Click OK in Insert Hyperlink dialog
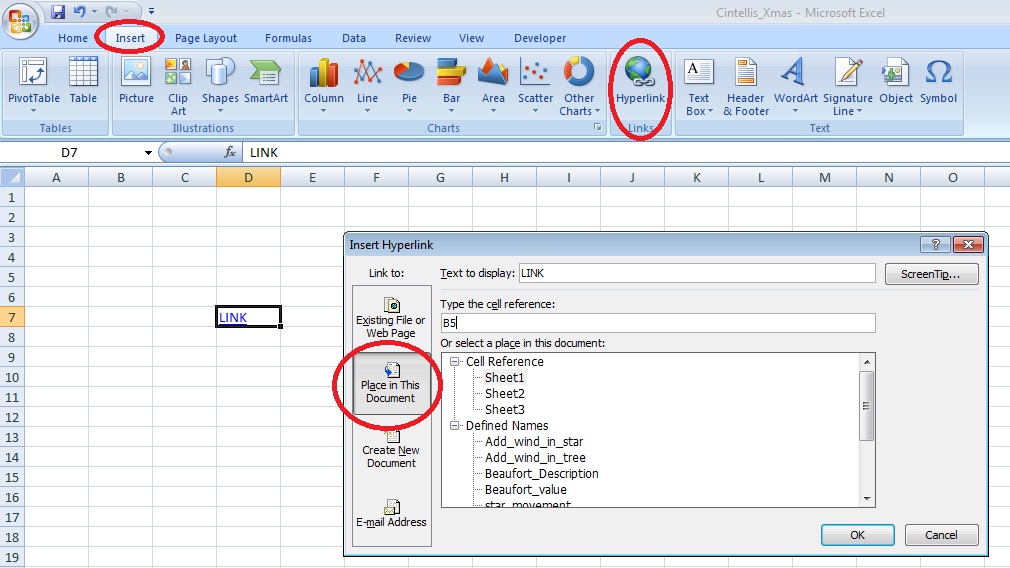Image resolution: width=1010 pixels, height=568 pixels. point(857,535)
